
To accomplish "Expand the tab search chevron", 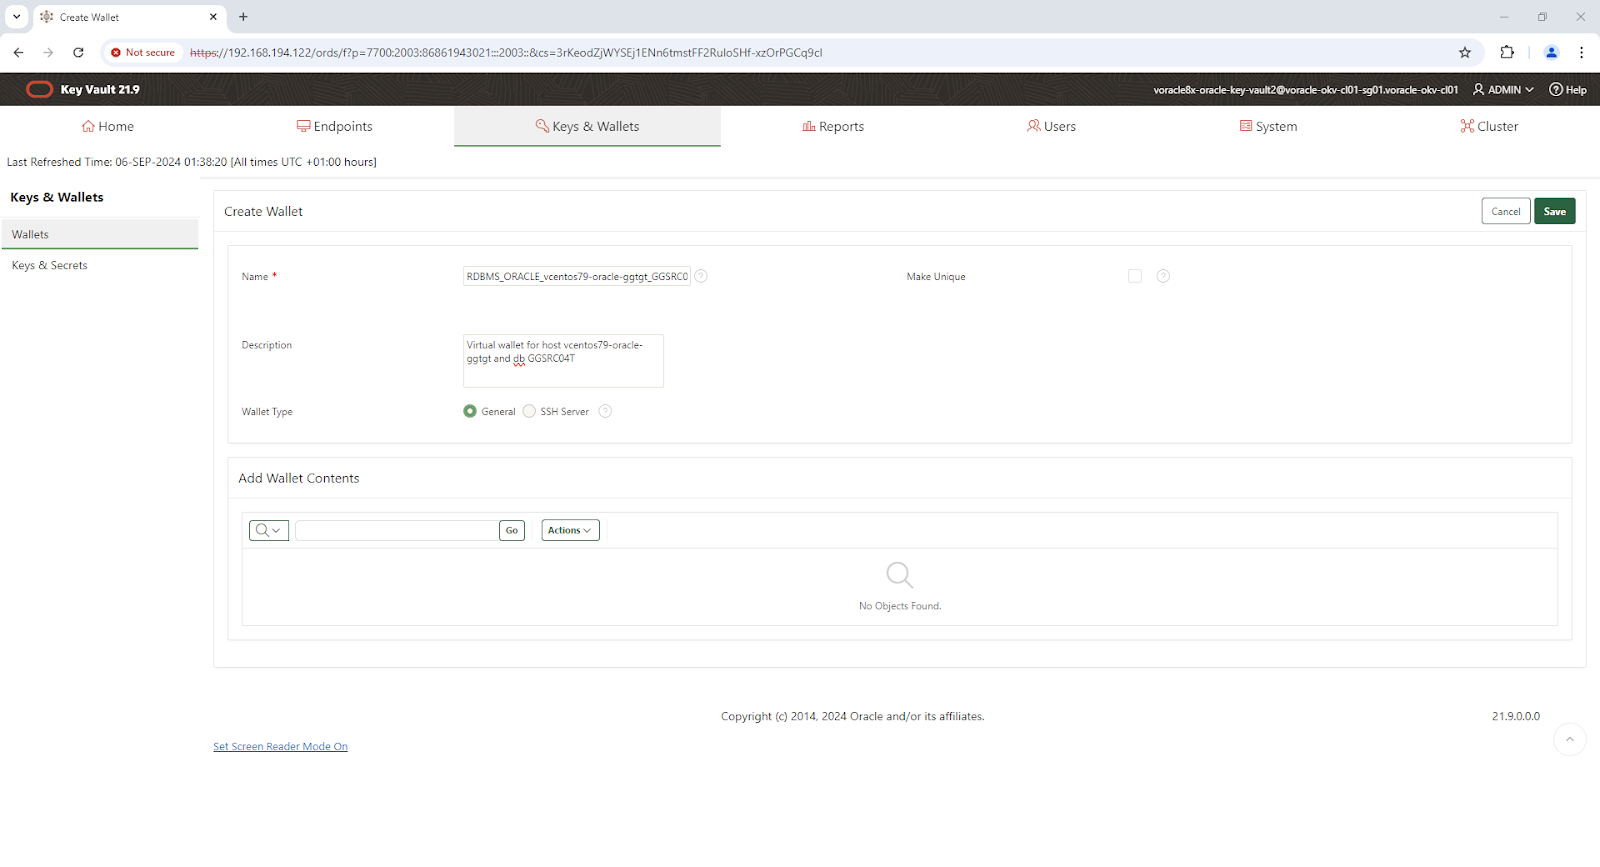I will (x=17, y=17).
